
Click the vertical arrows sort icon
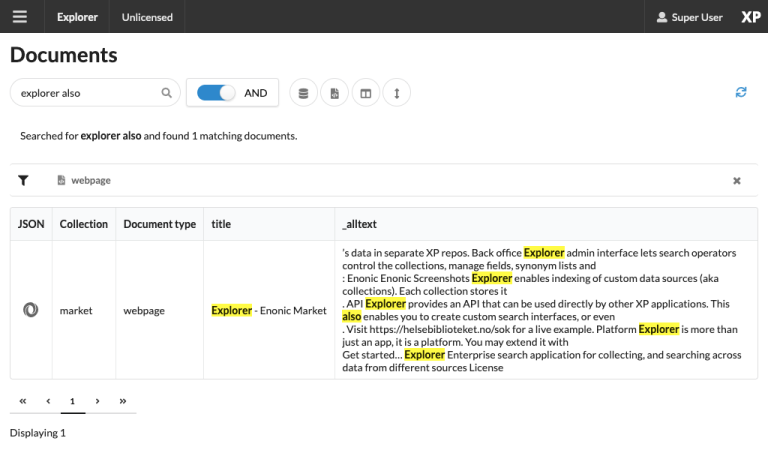[397, 93]
